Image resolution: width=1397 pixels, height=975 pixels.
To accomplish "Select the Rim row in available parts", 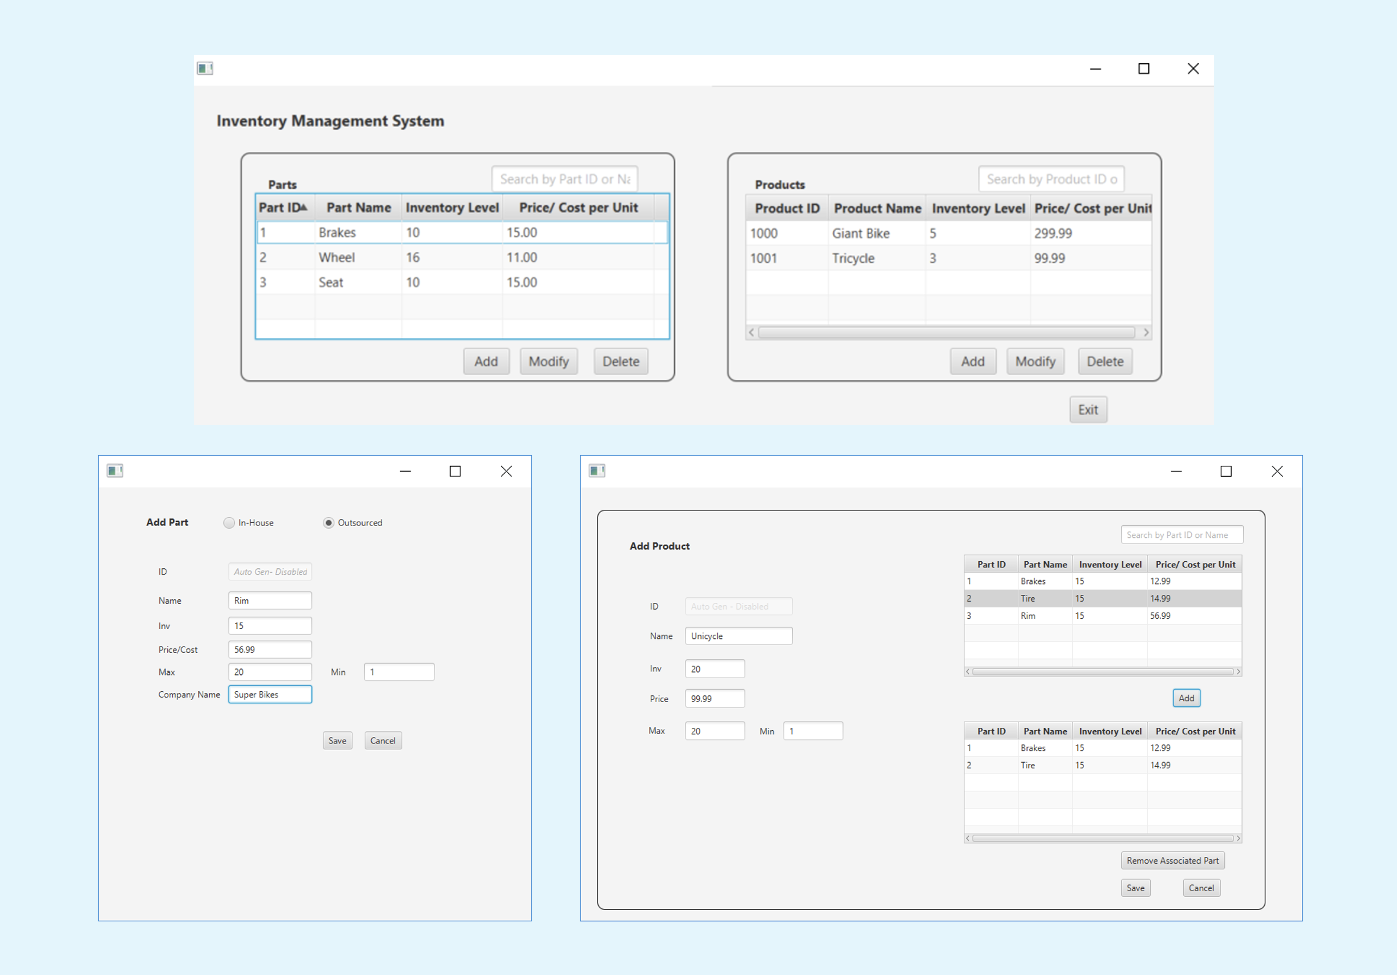I will (1101, 616).
